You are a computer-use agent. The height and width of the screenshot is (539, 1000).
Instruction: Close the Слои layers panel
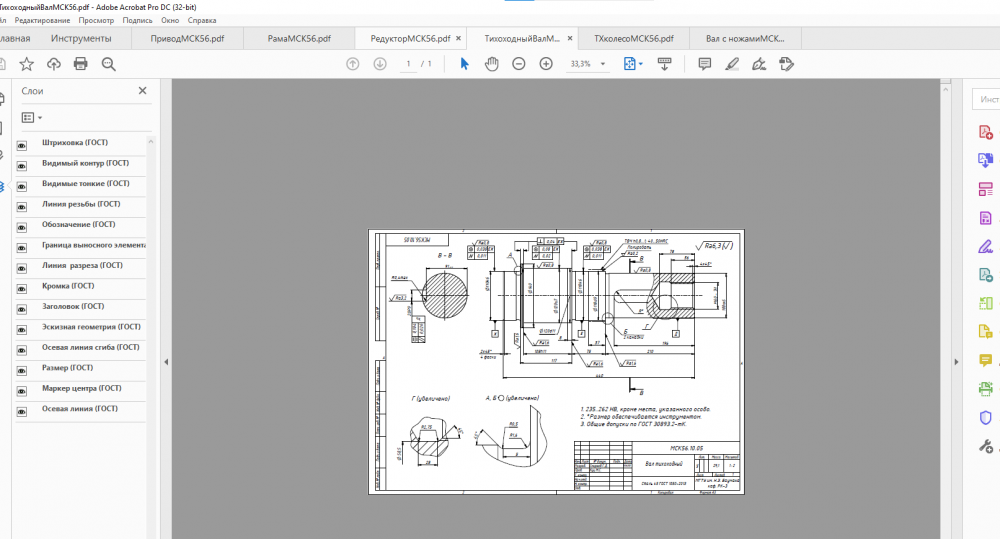tap(143, 91)
